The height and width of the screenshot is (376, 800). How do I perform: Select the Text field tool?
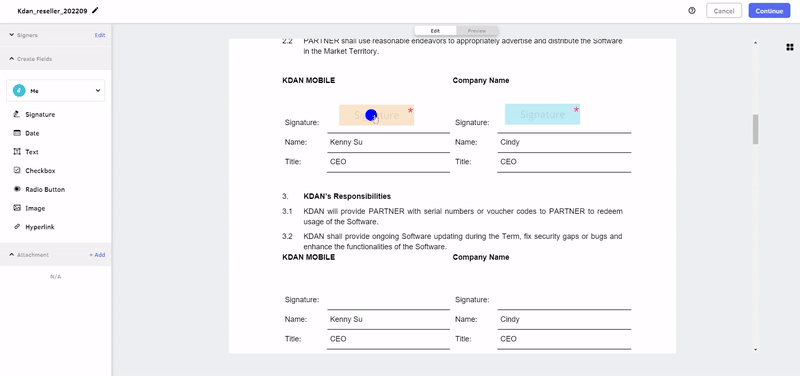tap(26, 152)
